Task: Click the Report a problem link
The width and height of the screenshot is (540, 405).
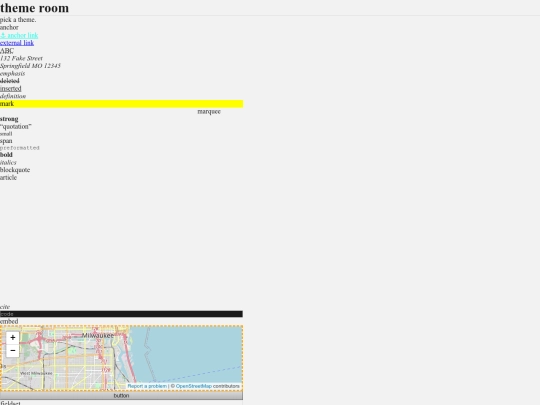Action: click(x=147, y=386)
